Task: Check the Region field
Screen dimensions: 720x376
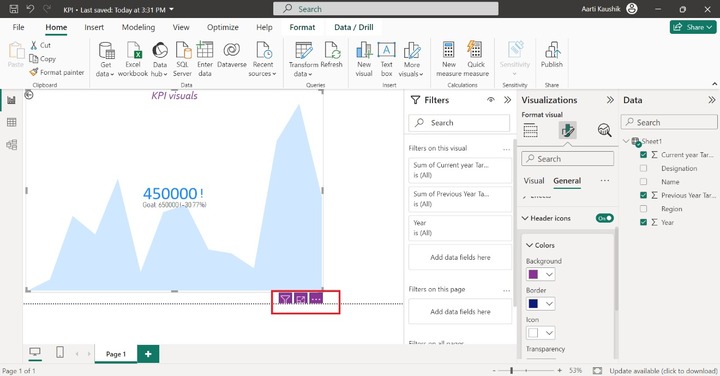Action: (x=643, y=209)
